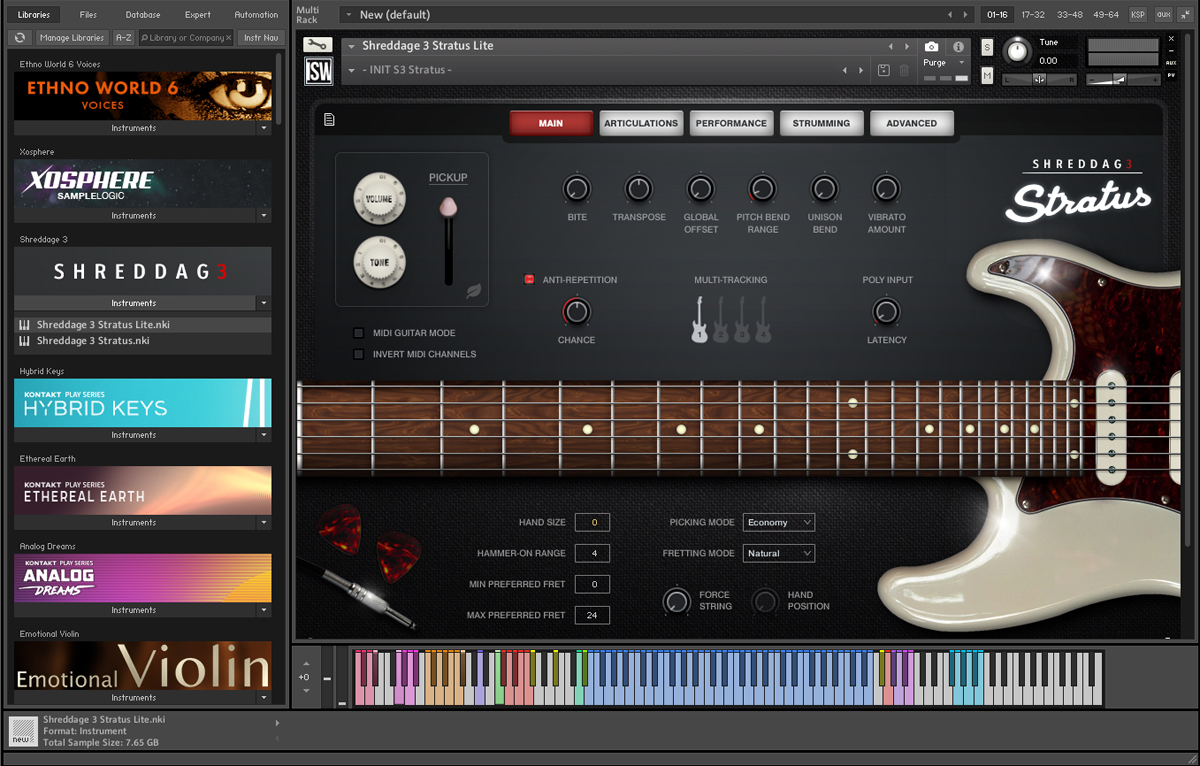Load Shreddage 3 Stratus.nki file
1200x766 pixels.
coord(143,341)
